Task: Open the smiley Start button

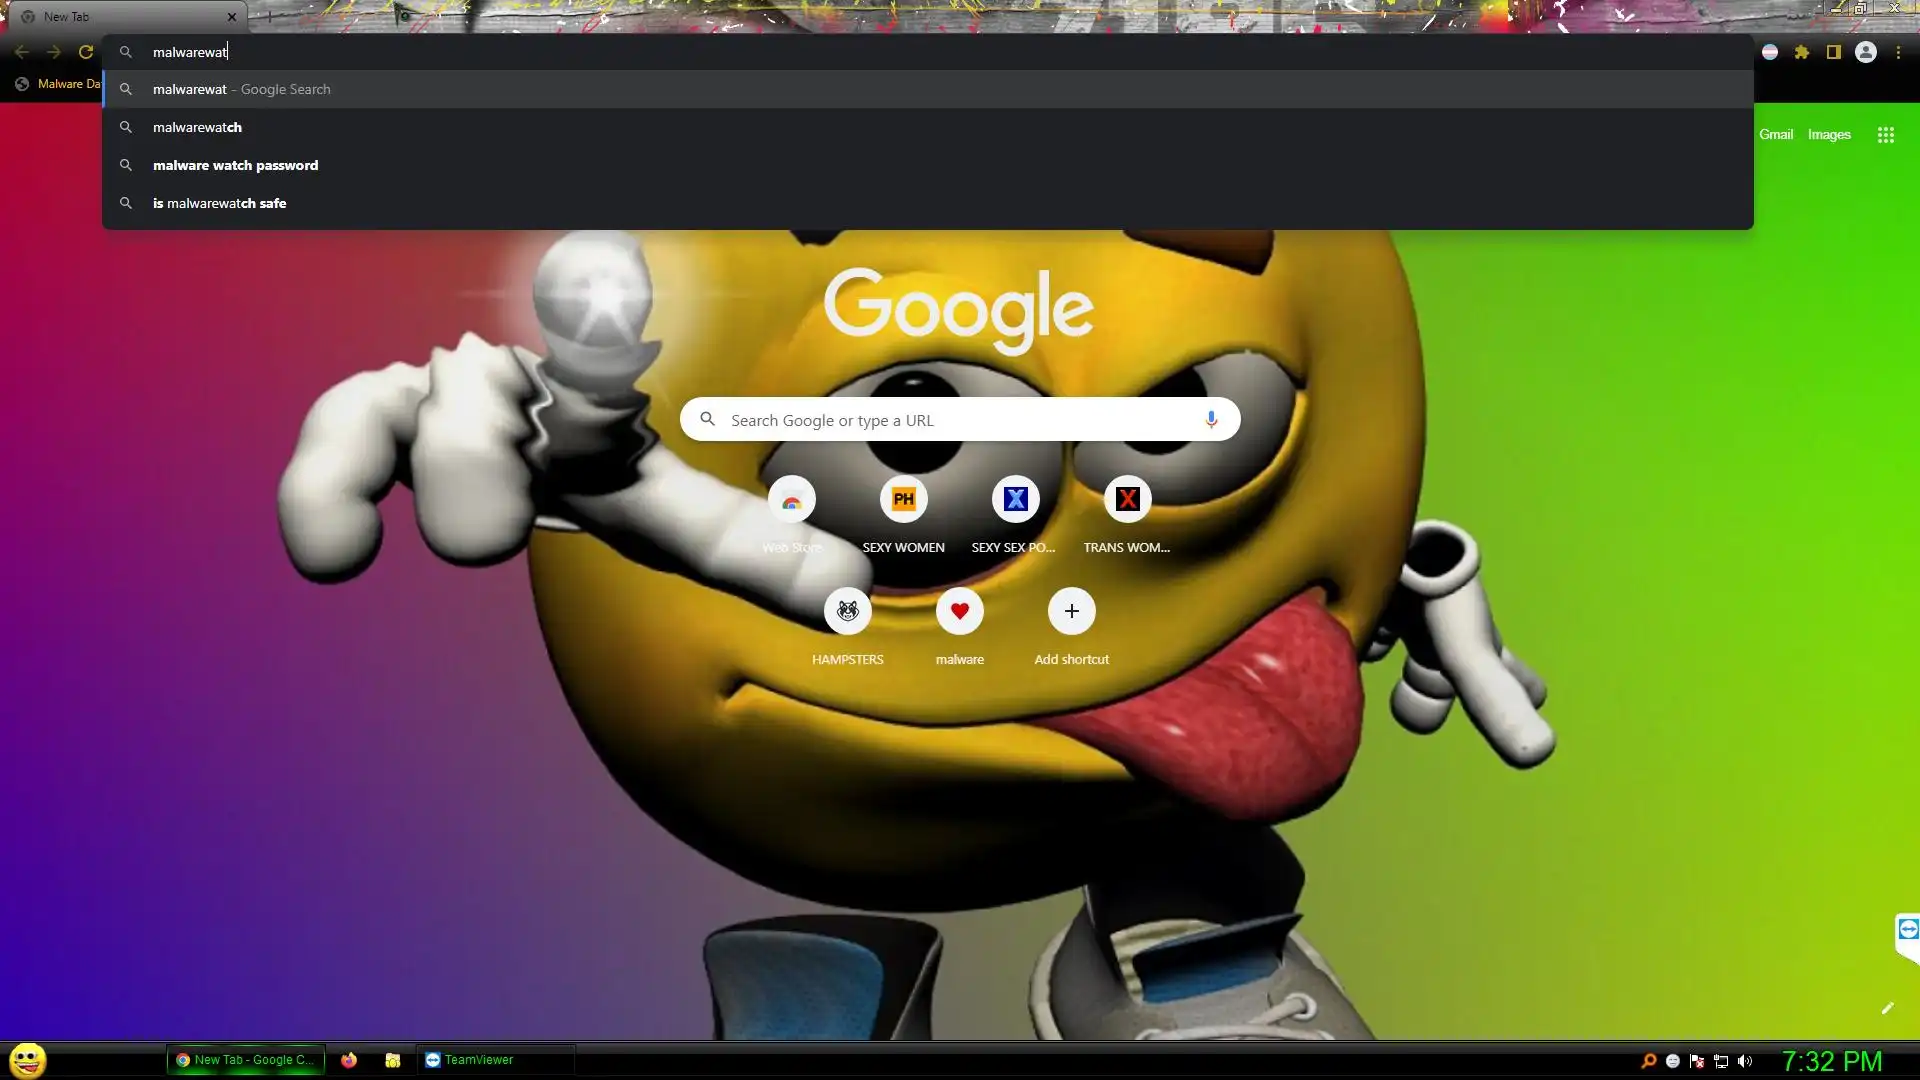Action: point(28,1060)
